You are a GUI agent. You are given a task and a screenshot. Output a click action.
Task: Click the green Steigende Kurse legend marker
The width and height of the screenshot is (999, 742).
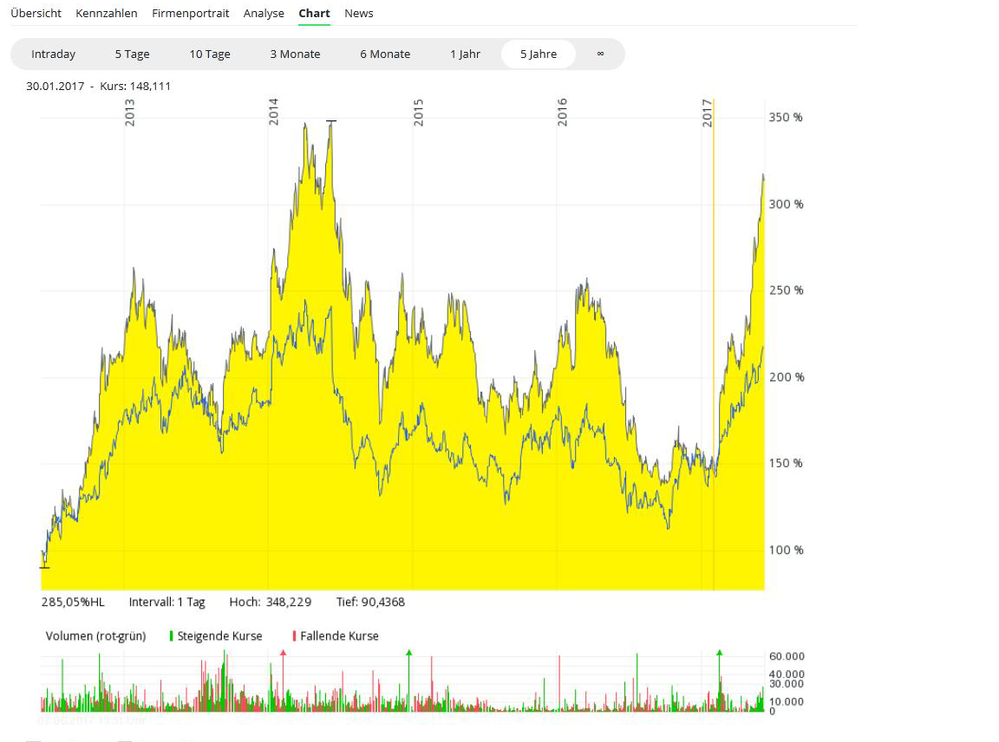tap(171, 636)
